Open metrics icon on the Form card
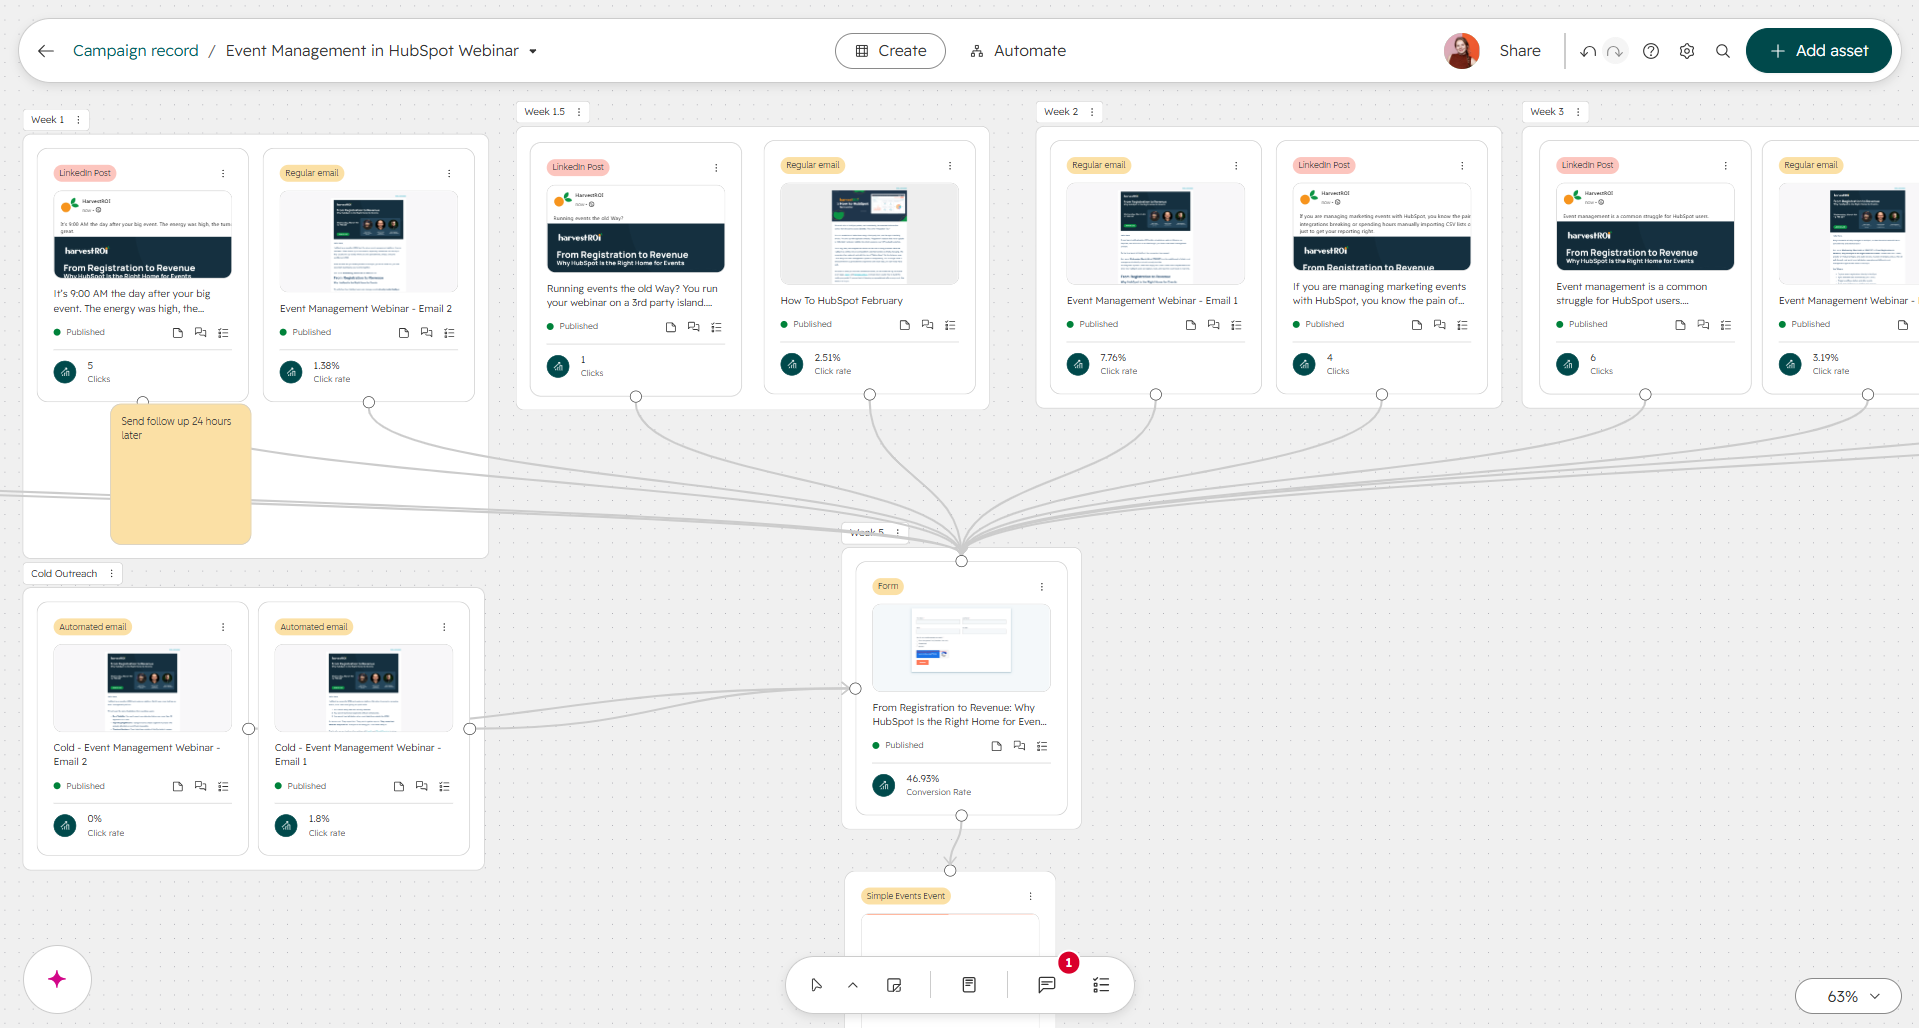This screenshot has height=1028, width=1919. 884,785
